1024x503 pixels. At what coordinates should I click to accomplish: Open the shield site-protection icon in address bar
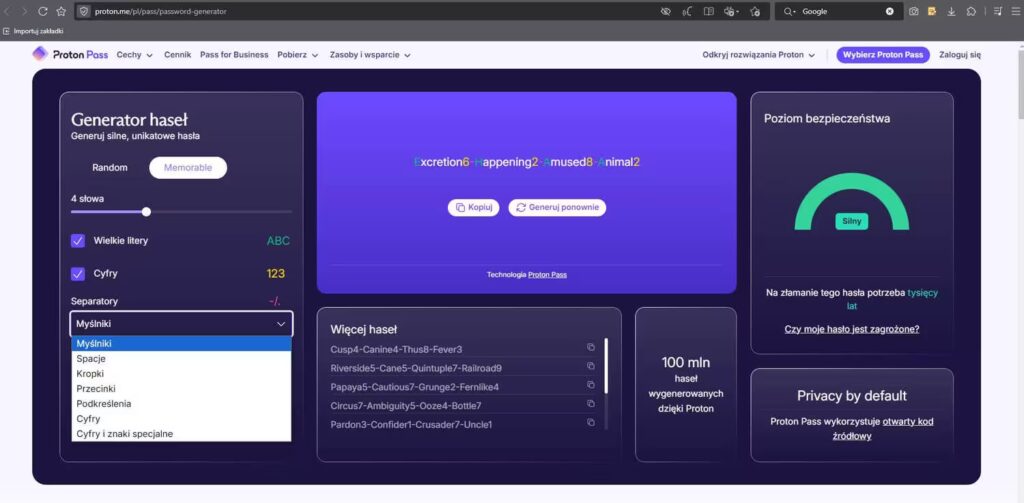point(84,11)
